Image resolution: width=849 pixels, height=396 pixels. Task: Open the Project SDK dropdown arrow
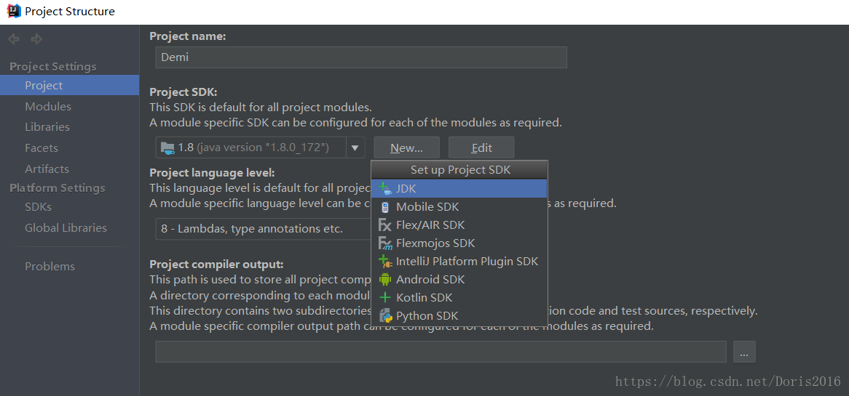tap(355, 147)
